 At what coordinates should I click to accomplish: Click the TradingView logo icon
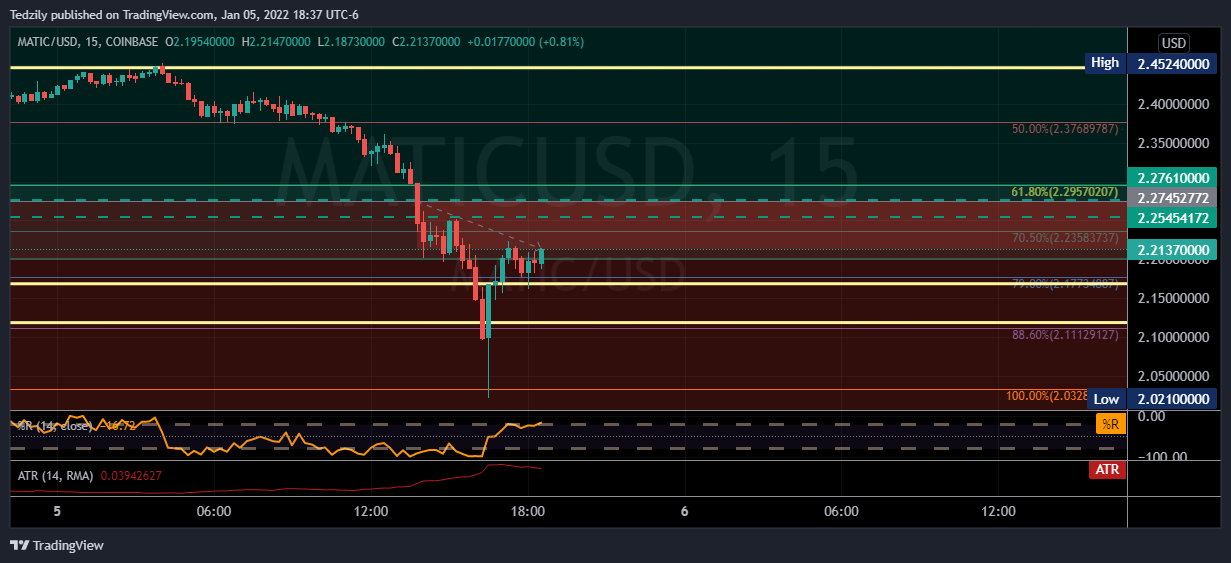20,545
